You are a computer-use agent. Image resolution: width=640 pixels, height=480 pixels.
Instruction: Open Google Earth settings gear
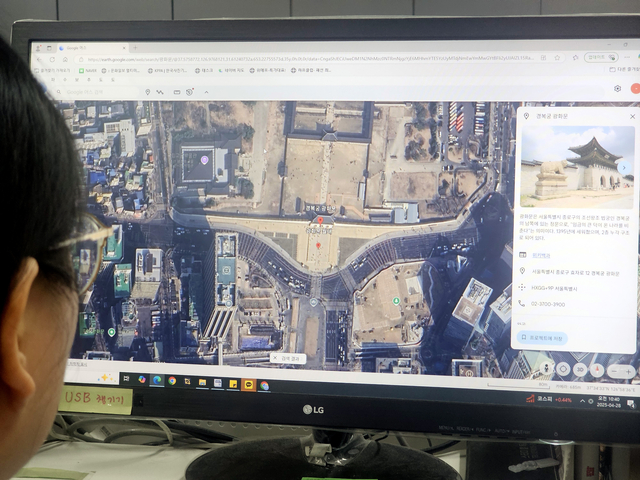(x=618, y=88)
